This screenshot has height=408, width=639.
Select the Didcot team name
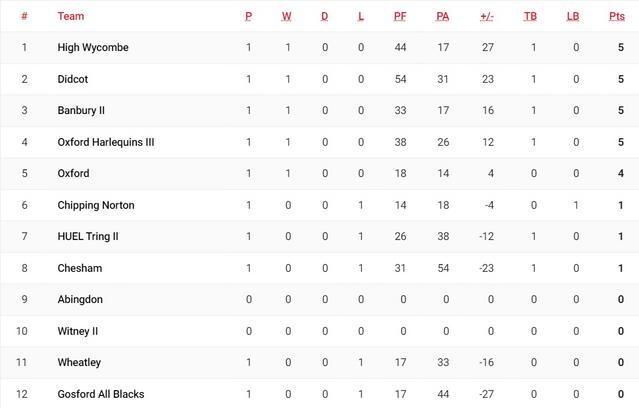75,79
